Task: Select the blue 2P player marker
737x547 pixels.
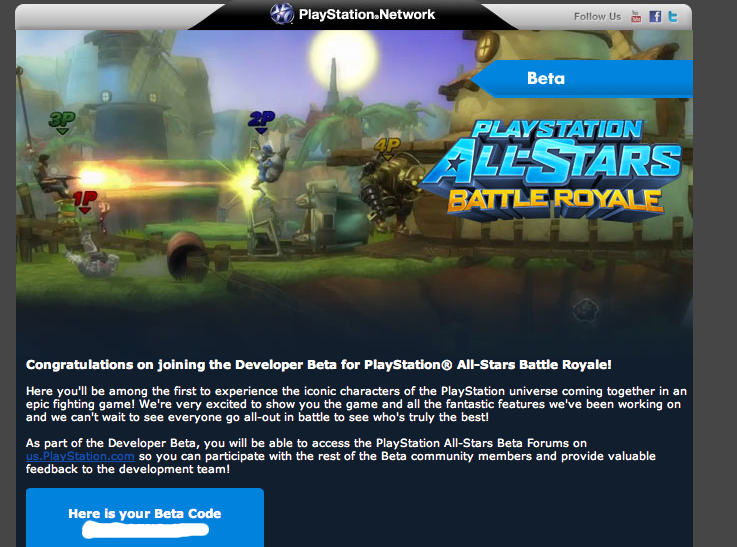Action: click(261, 121)
